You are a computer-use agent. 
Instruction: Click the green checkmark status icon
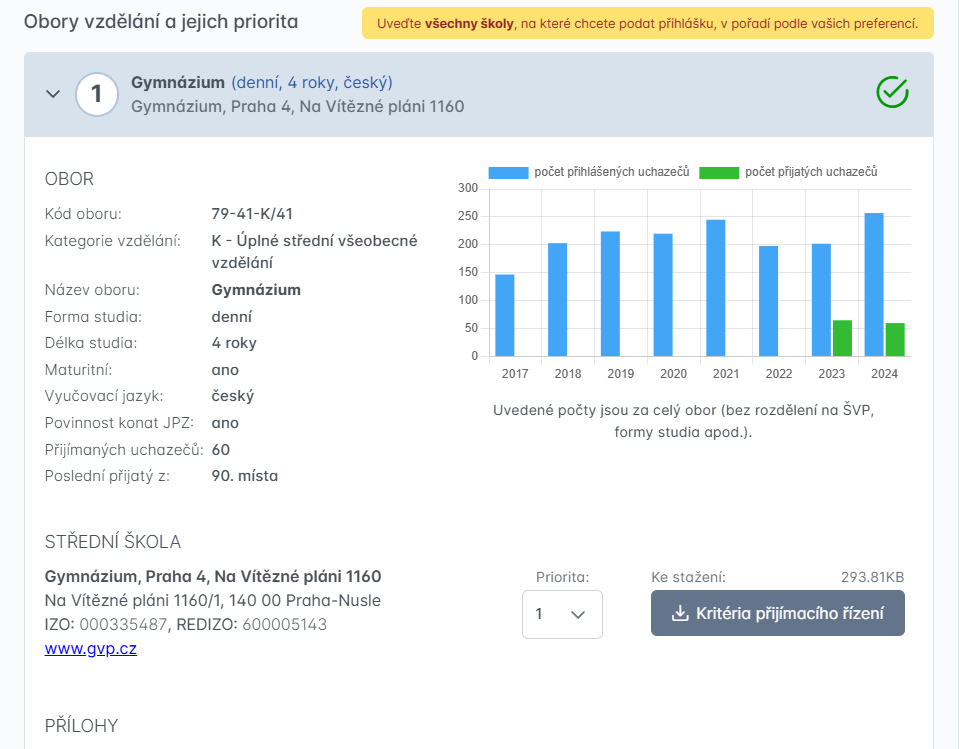click(891, 93)
